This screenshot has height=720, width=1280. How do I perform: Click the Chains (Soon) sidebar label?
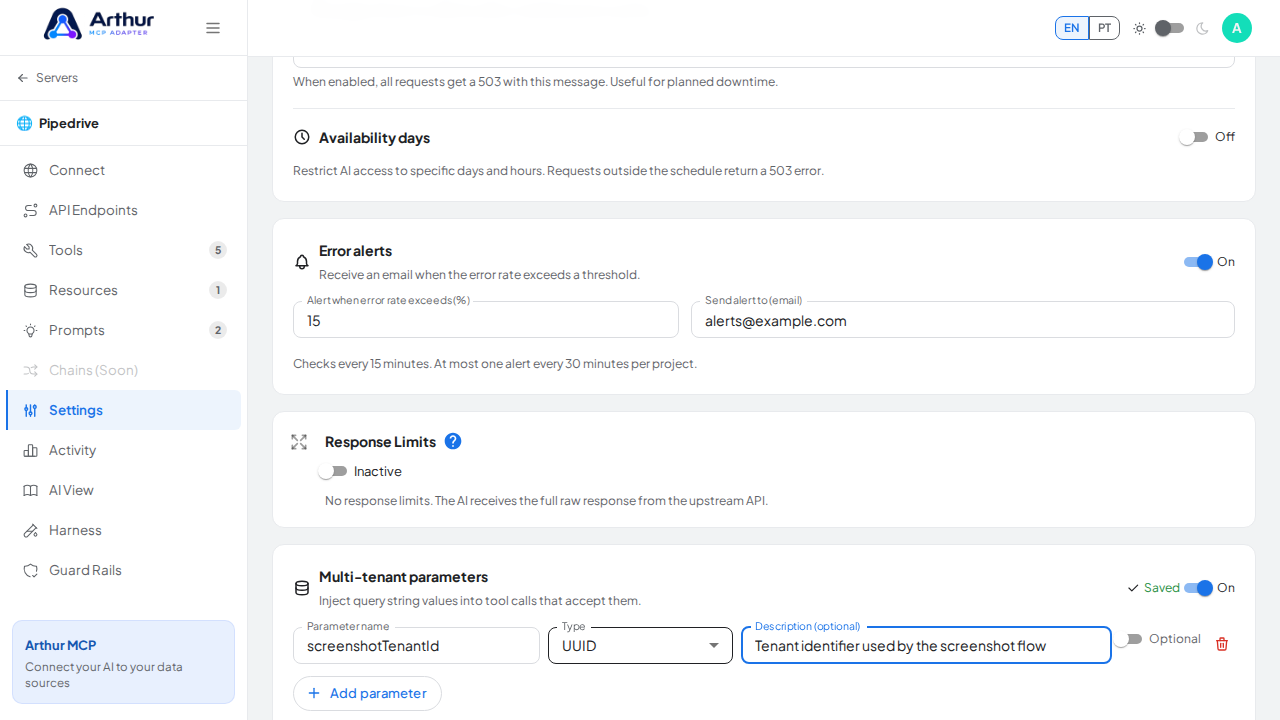point(94,370)
